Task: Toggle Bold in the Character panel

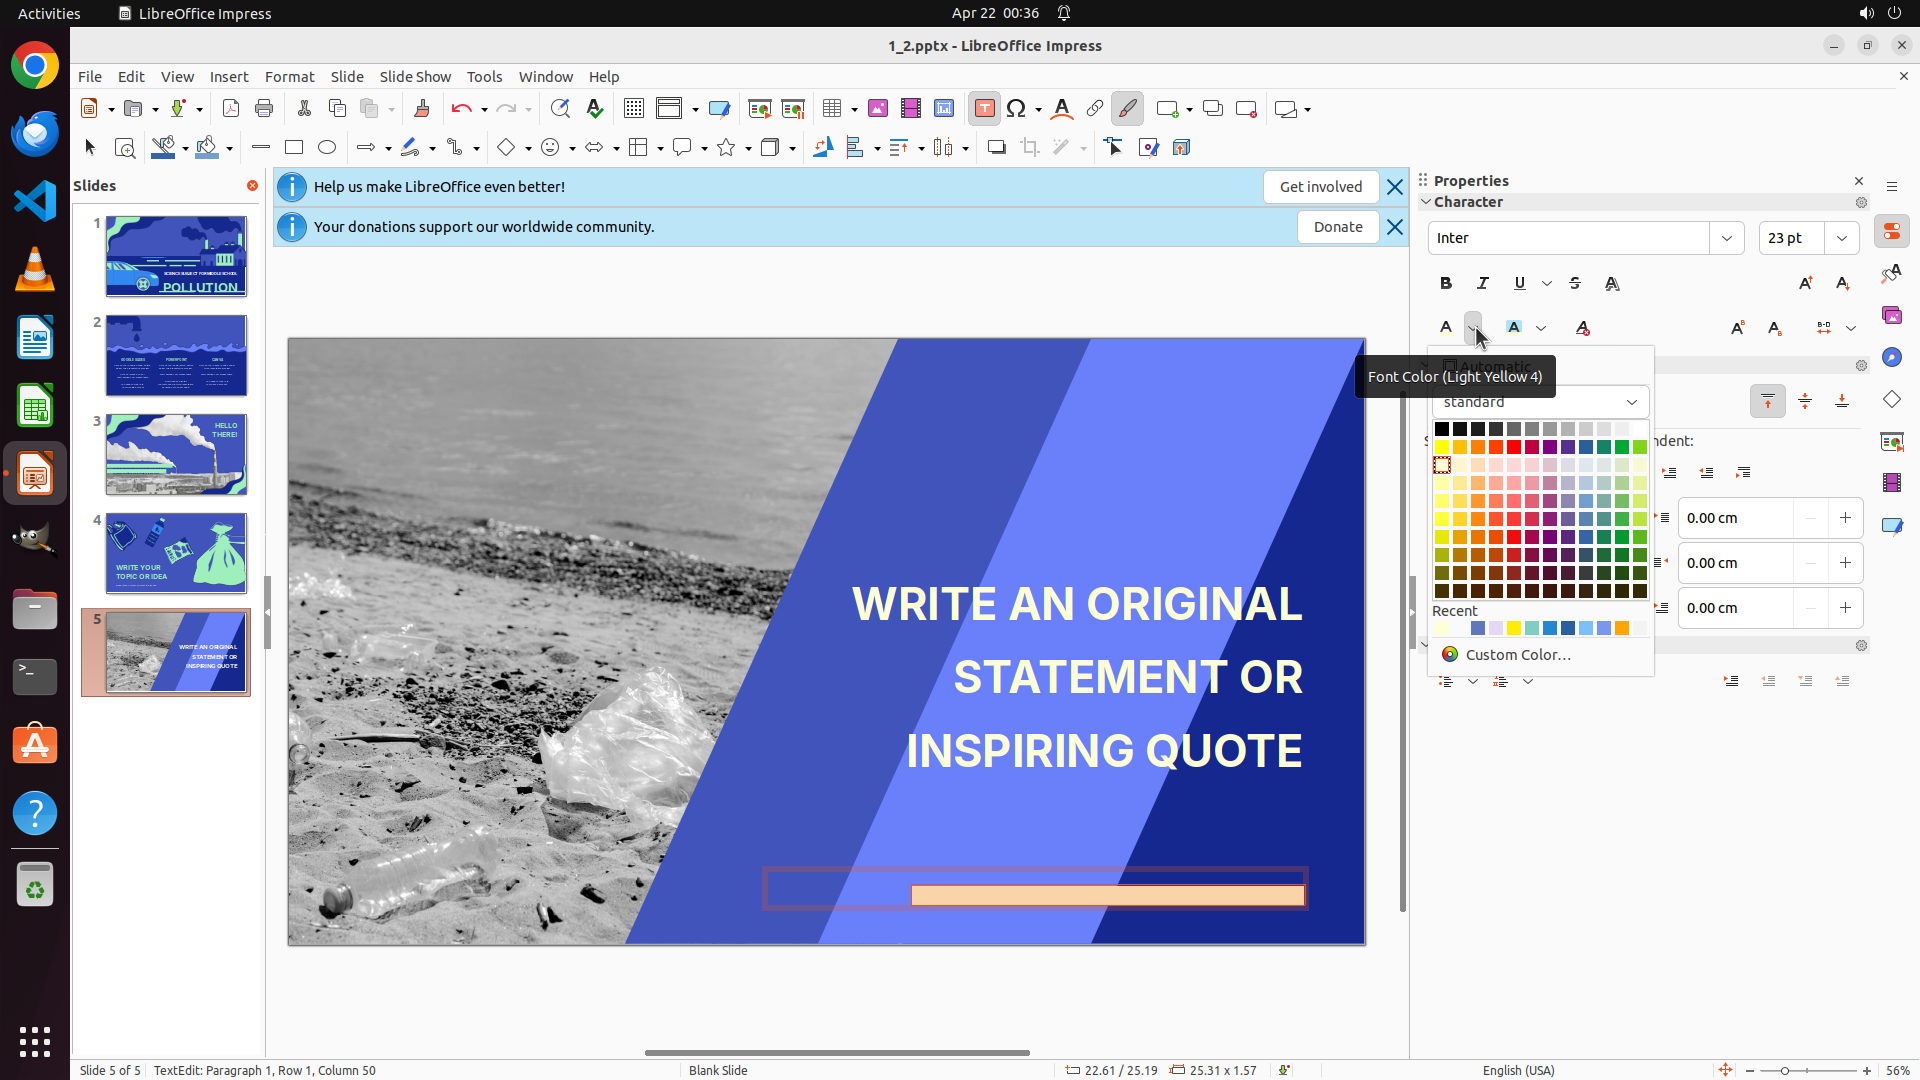Action: pos(1446,284)
